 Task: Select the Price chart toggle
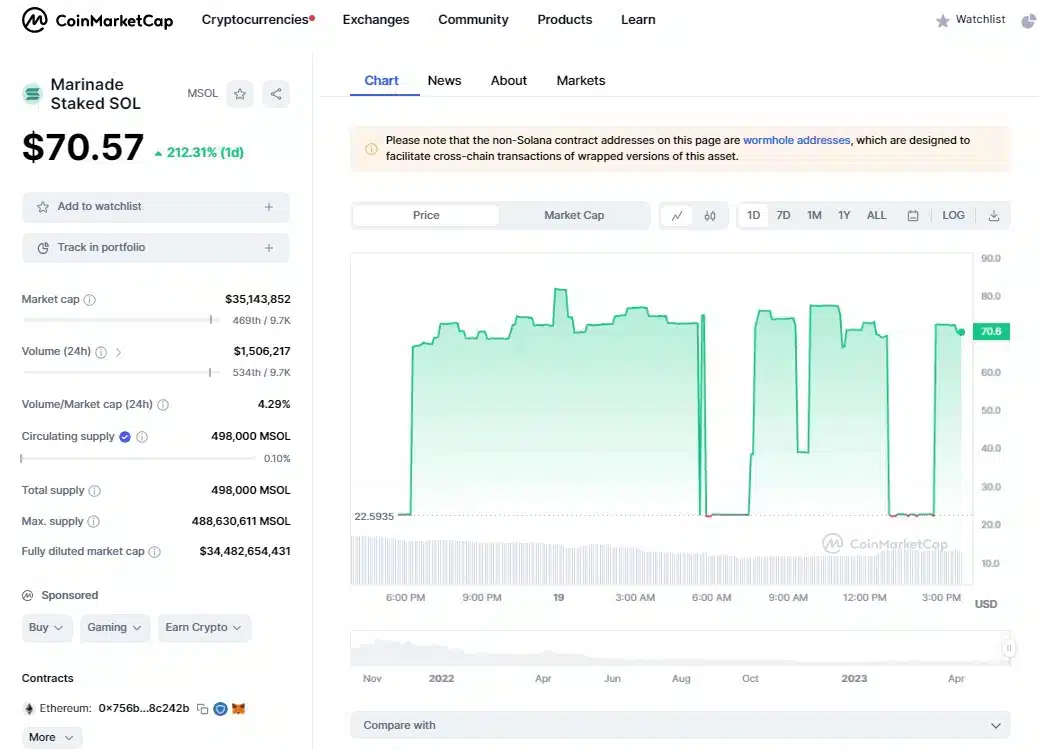pos(426,215)
